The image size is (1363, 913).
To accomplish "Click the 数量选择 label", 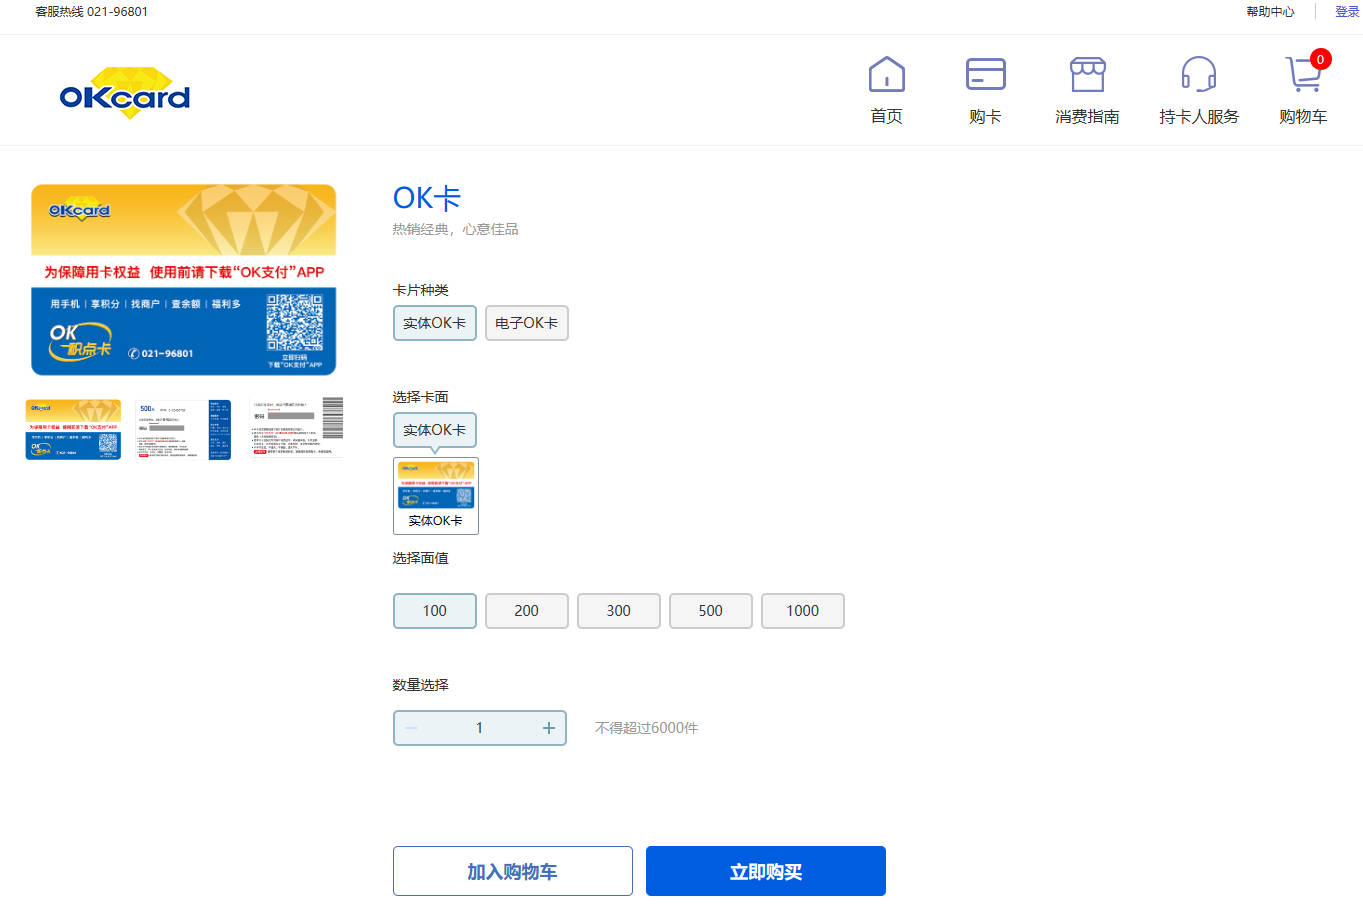I will click(x=421, y=685).
